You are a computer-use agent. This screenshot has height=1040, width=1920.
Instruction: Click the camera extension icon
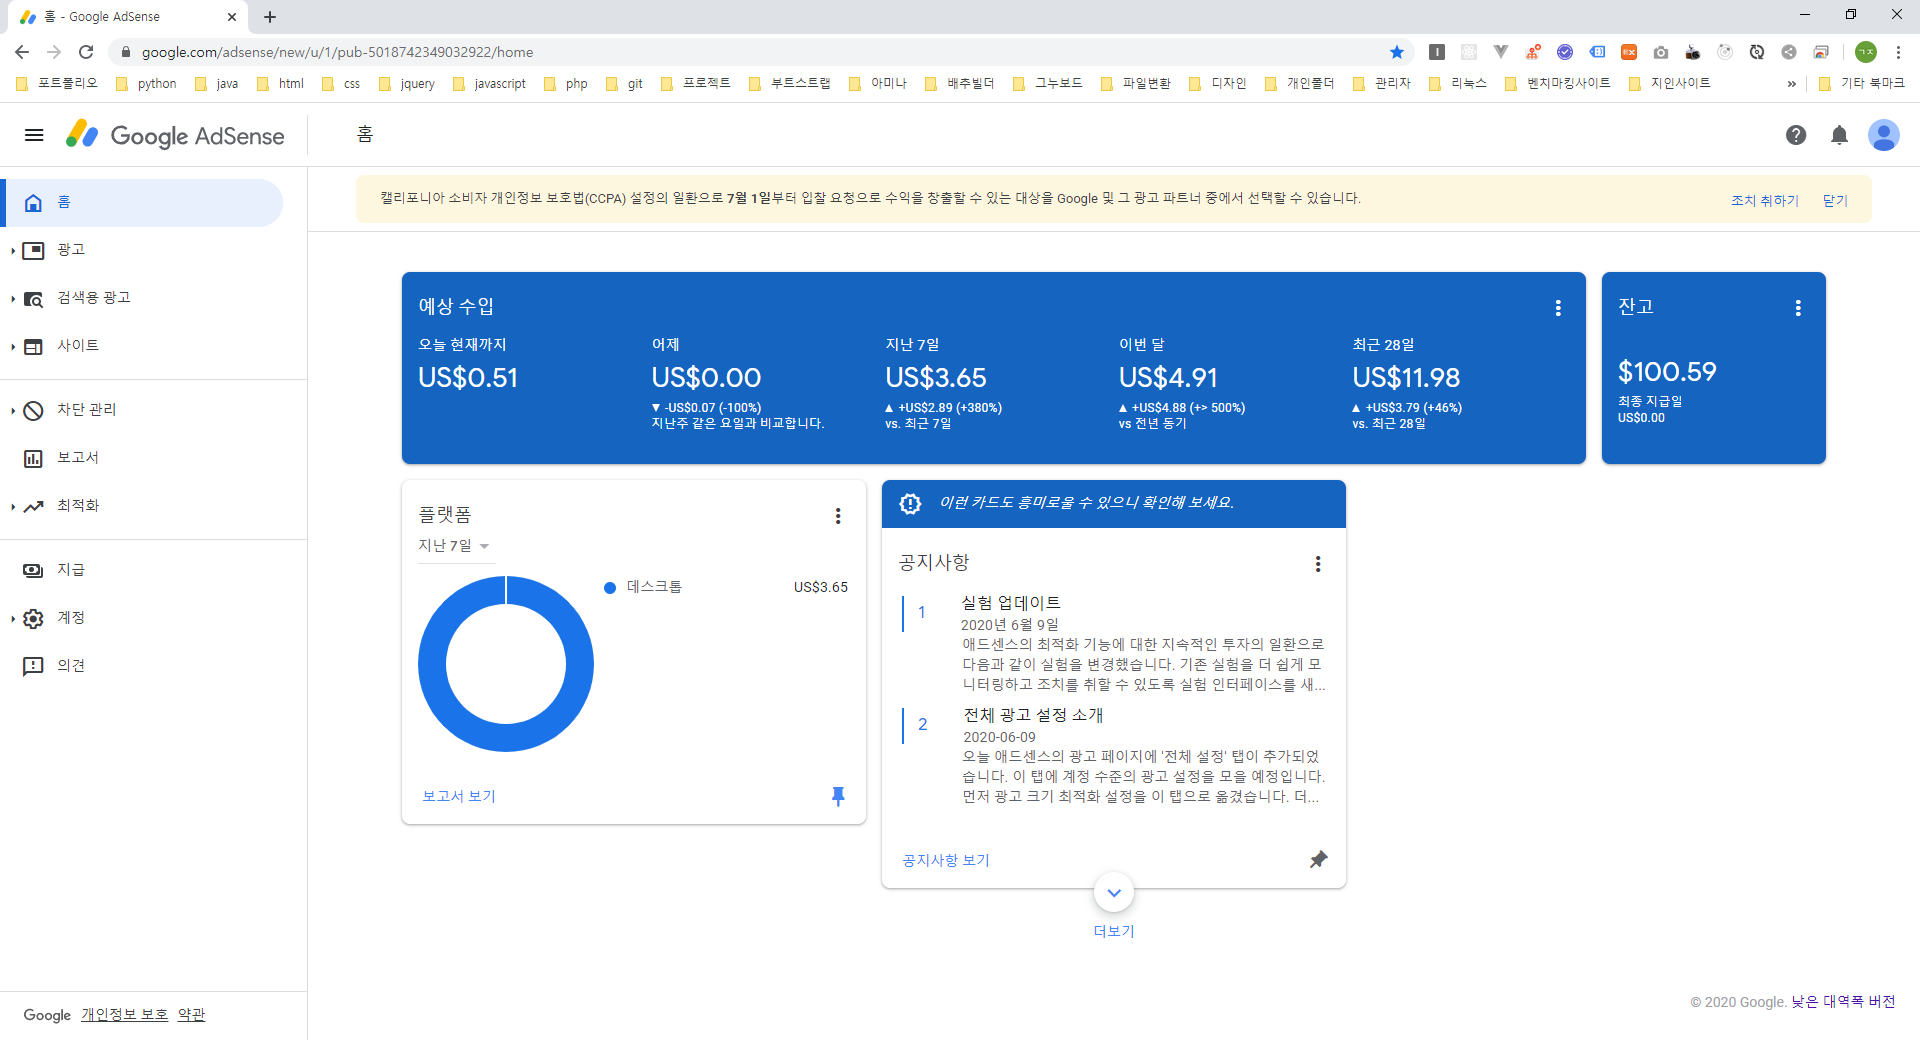click(1661, 52)
